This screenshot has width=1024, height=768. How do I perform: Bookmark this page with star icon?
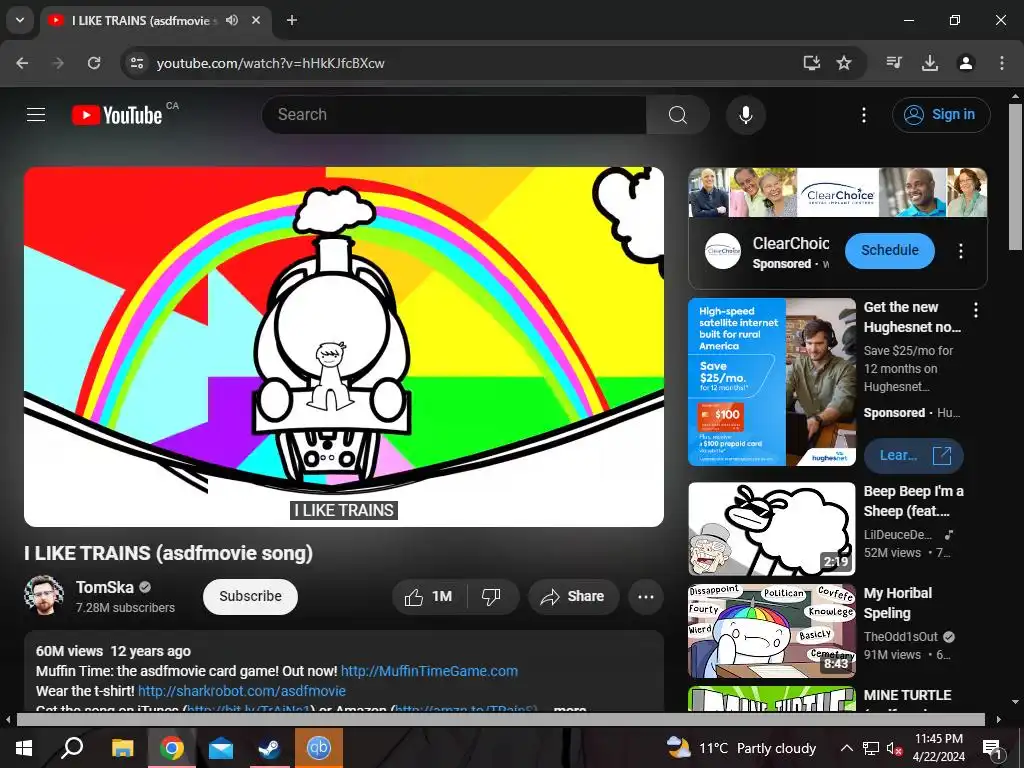click(844, 63)
